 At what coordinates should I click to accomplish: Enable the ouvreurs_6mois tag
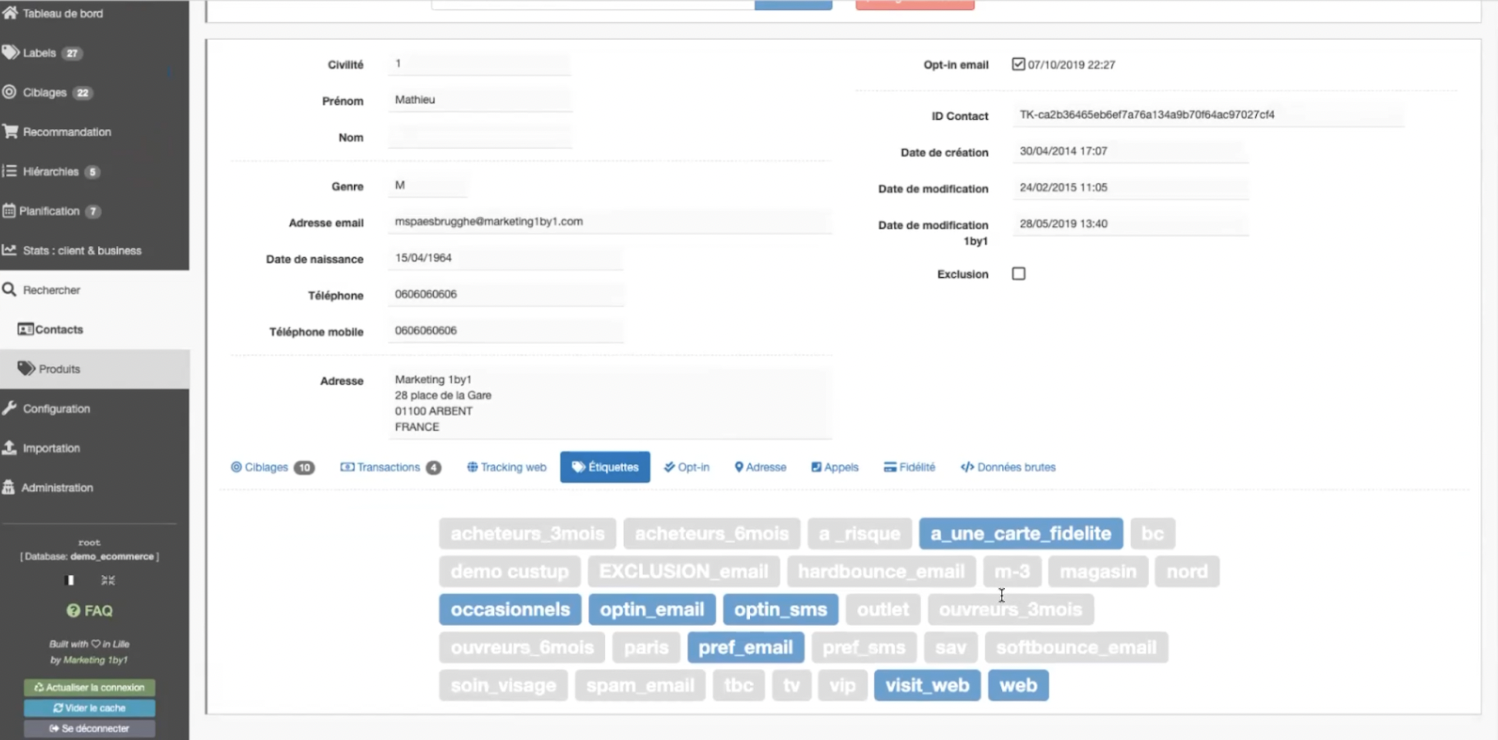(x=522, y=647)
